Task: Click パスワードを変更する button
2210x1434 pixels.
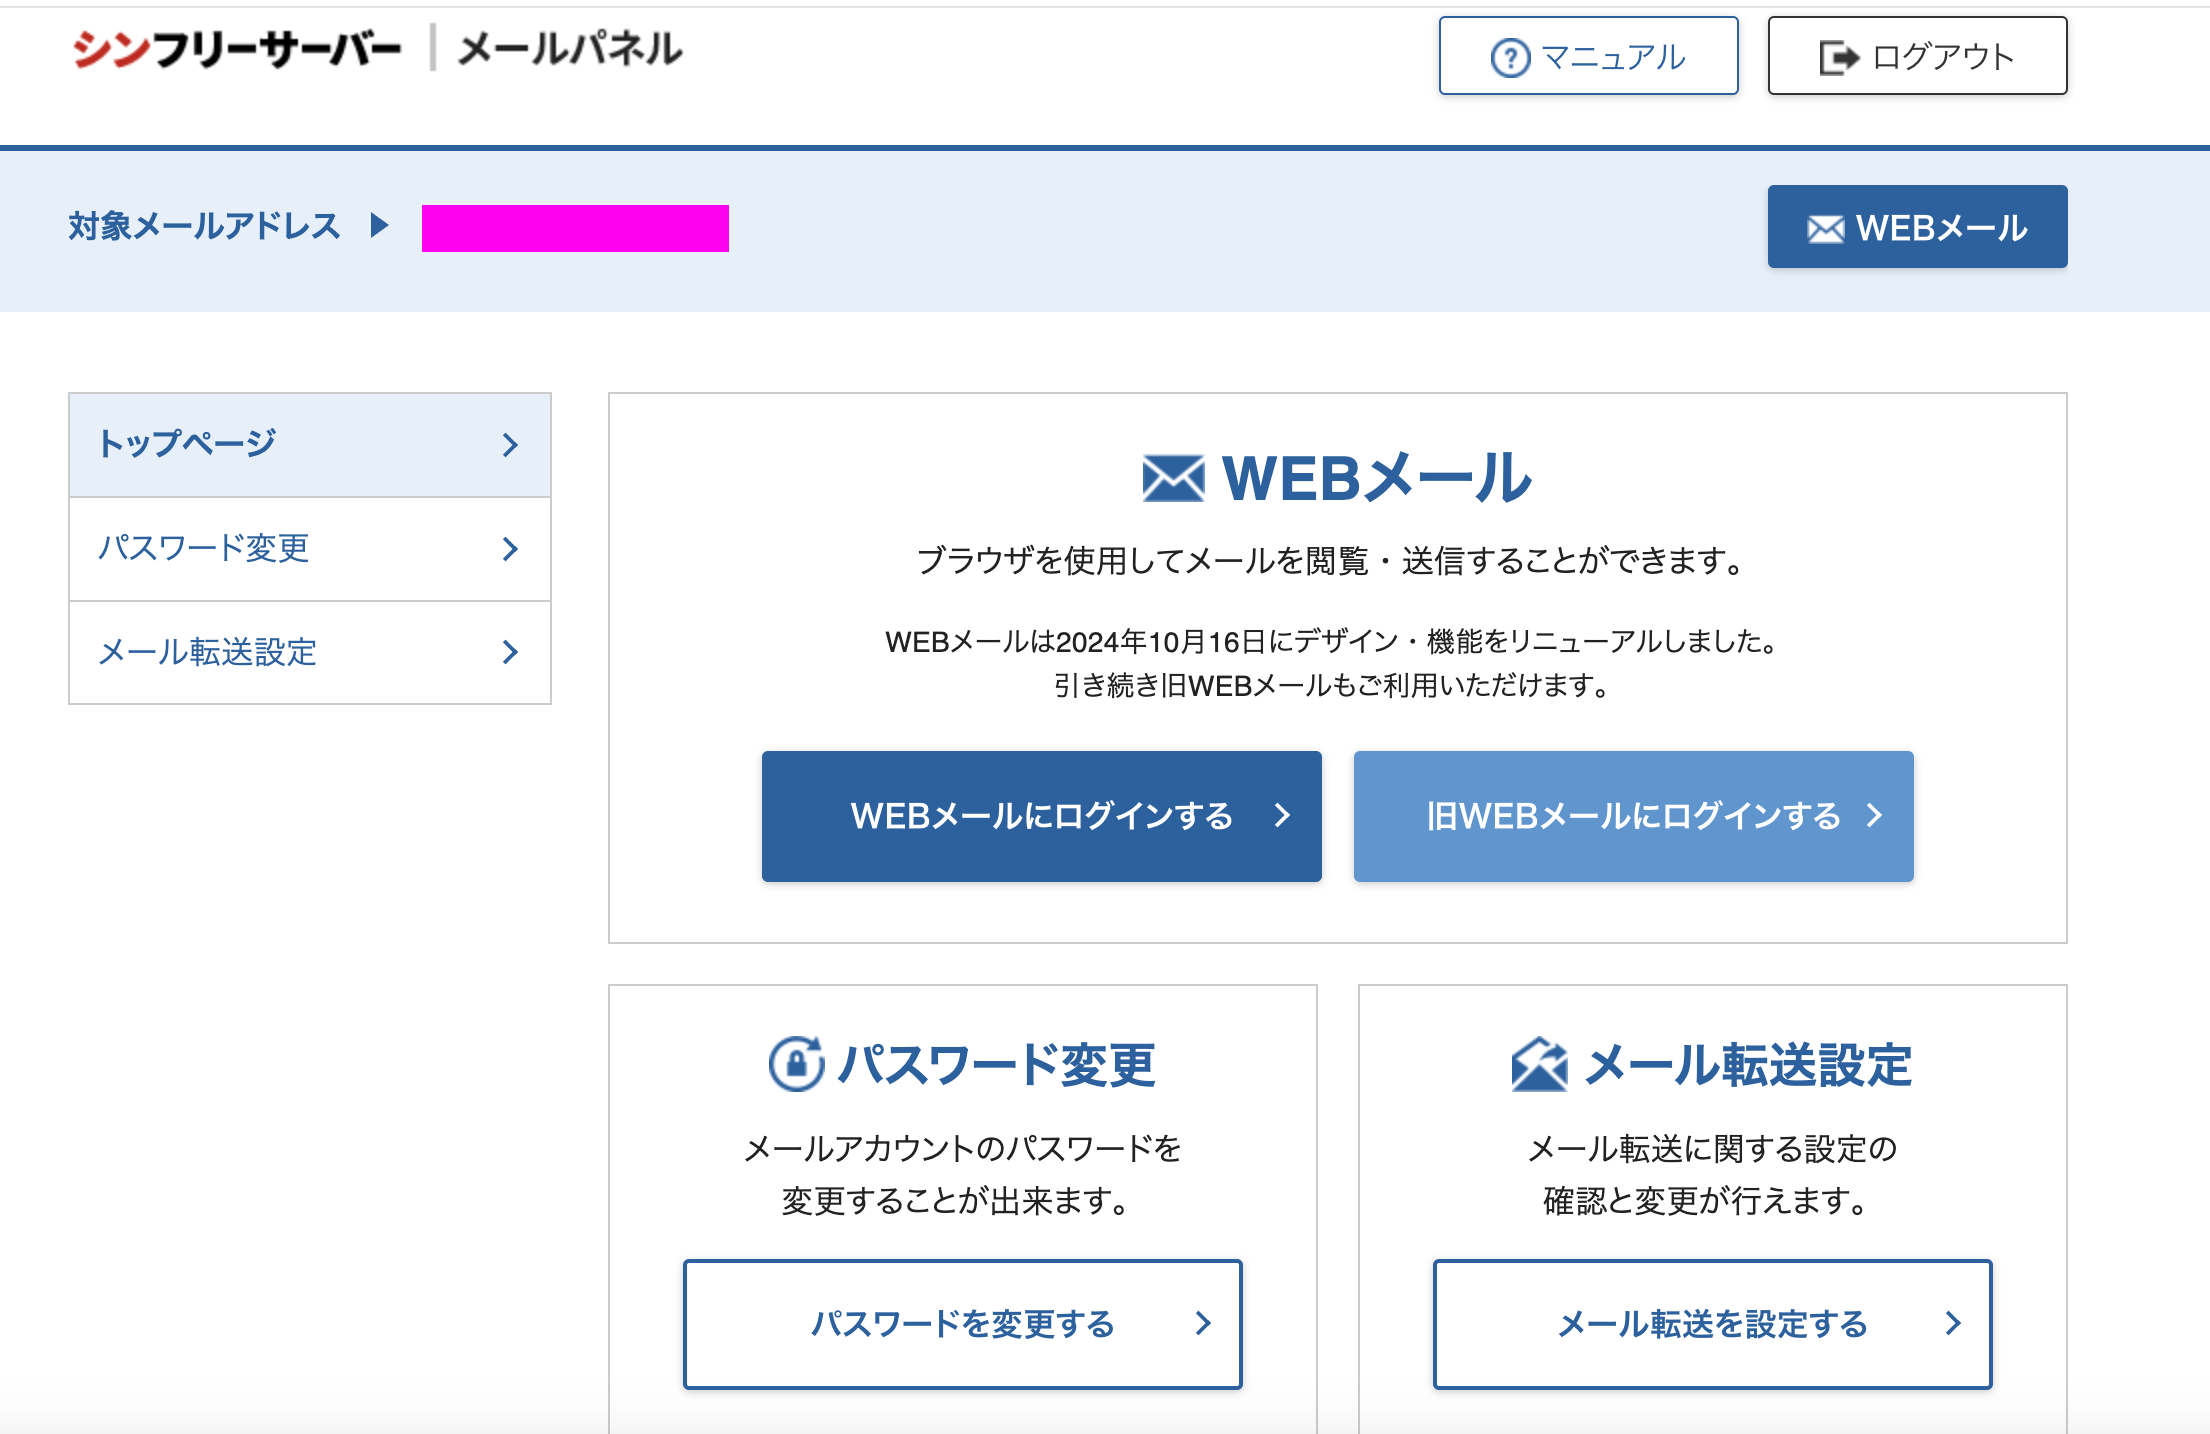Action: (962, 1324)
